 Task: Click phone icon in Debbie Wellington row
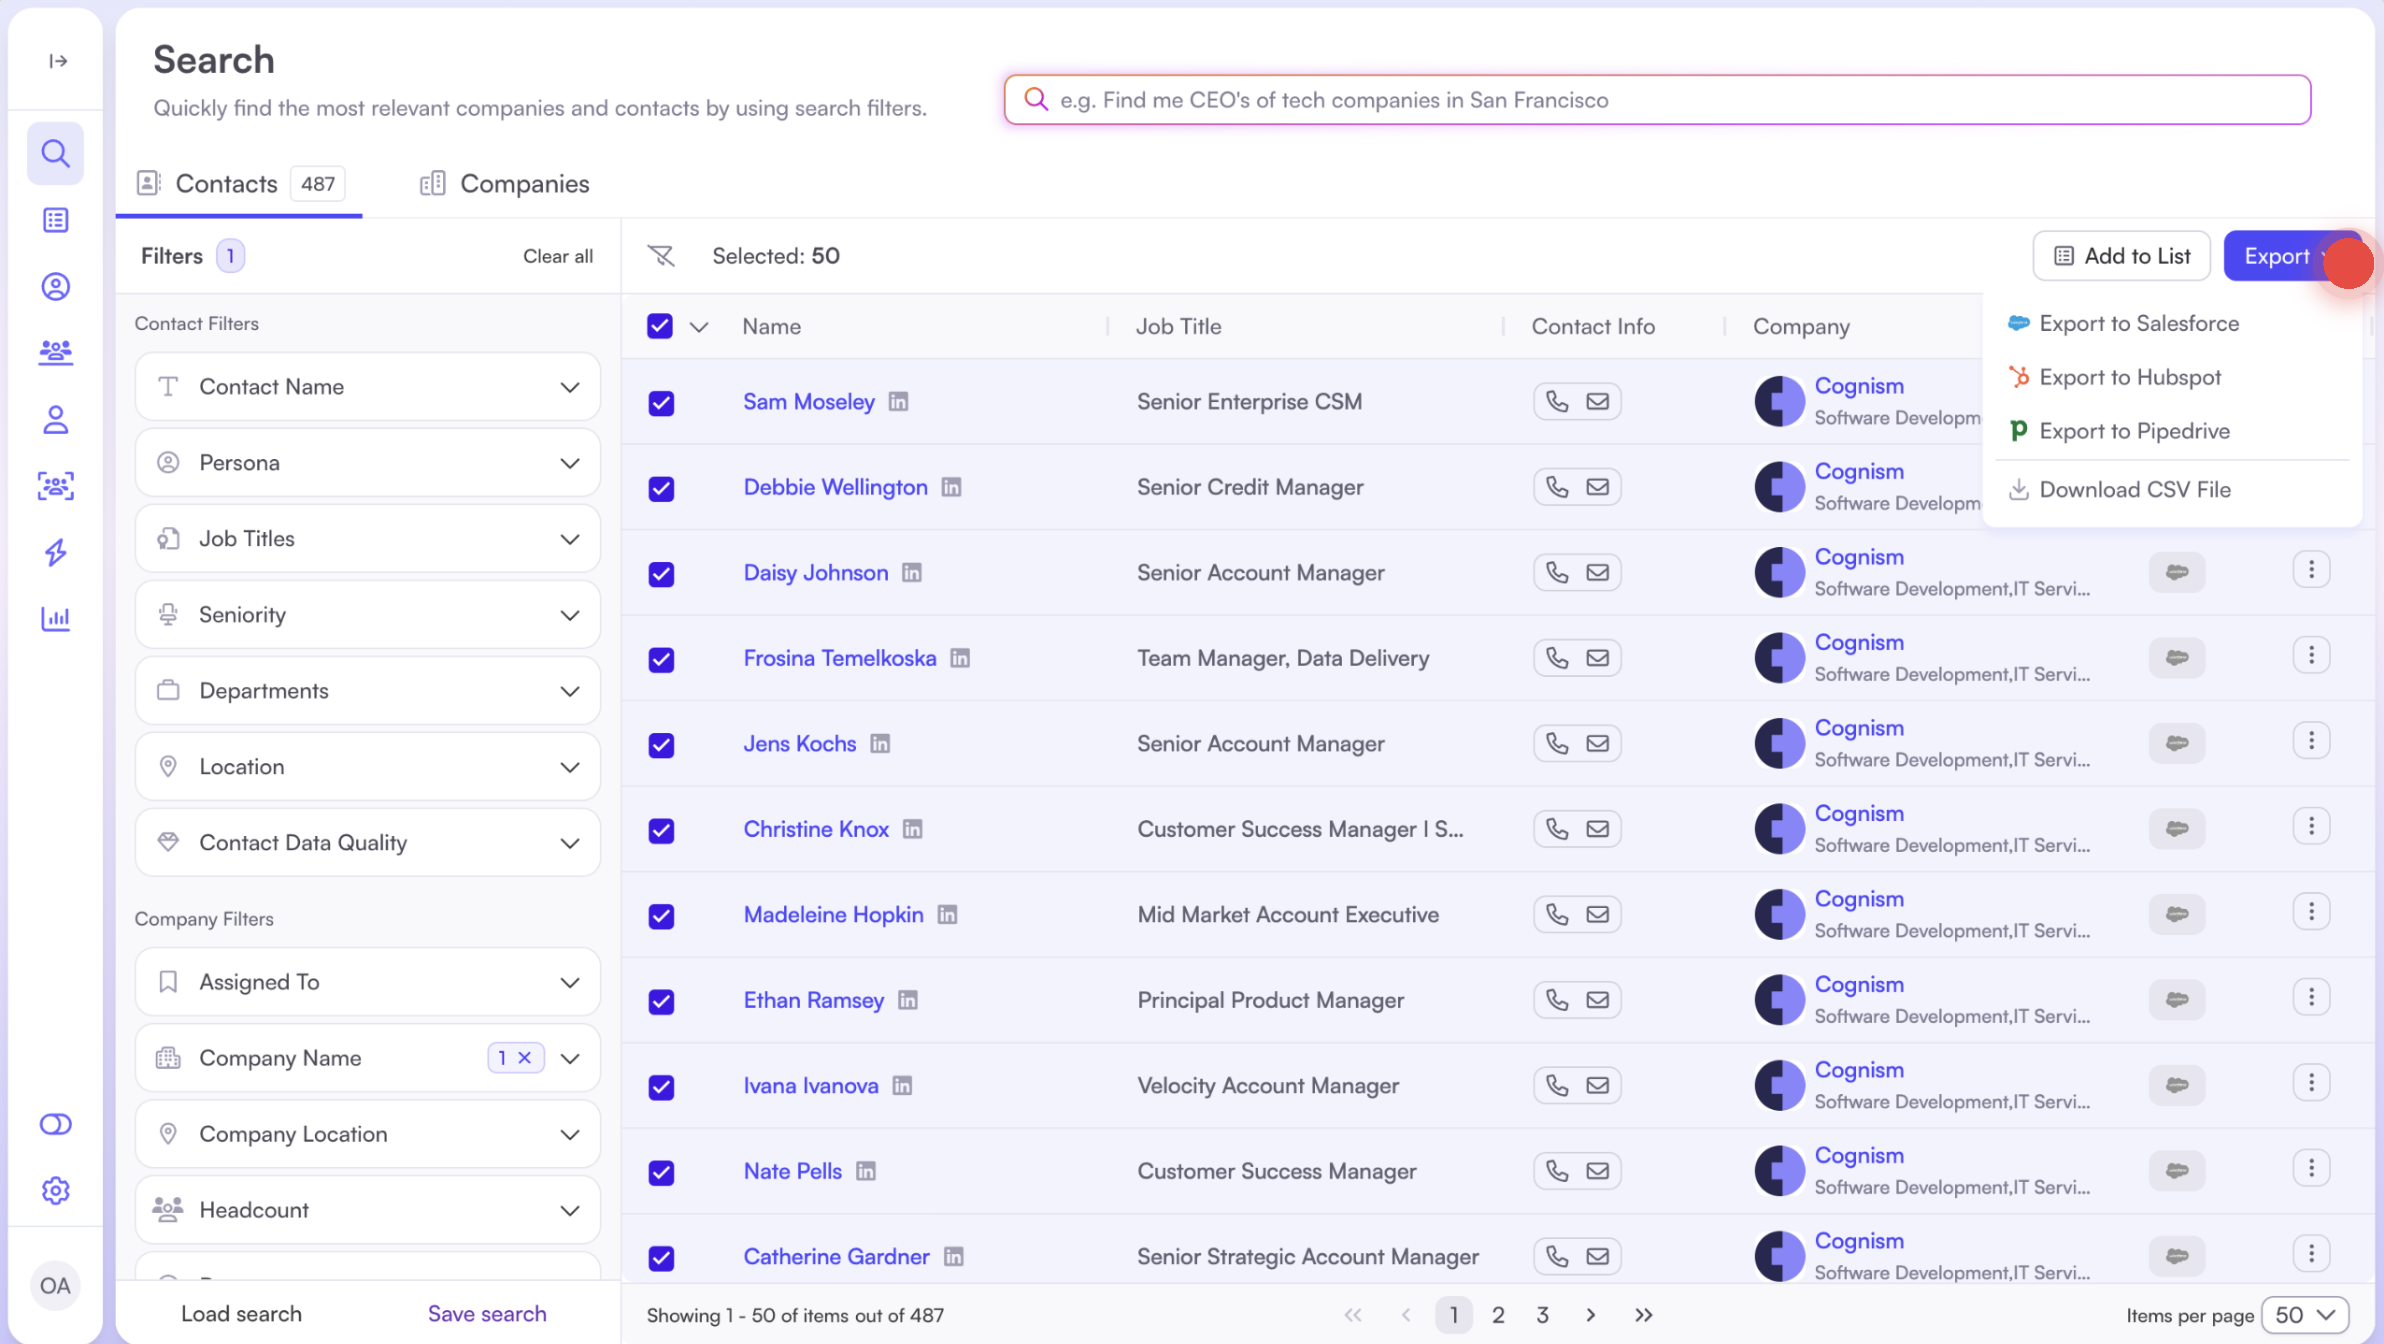pyautogui.click(x=1557, y=487)
